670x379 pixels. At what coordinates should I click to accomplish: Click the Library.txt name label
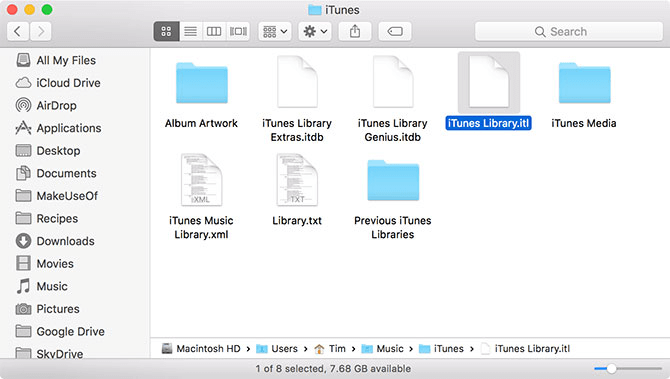(x=297, y=220)
